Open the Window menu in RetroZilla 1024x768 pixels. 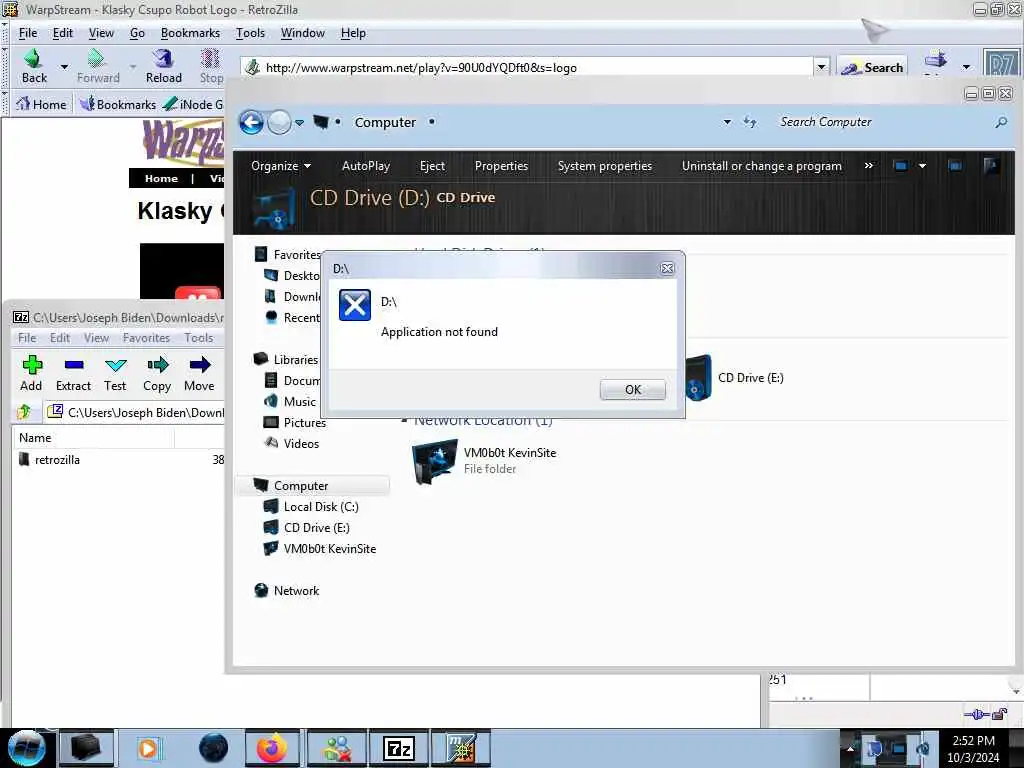click(x=302, y=33)
